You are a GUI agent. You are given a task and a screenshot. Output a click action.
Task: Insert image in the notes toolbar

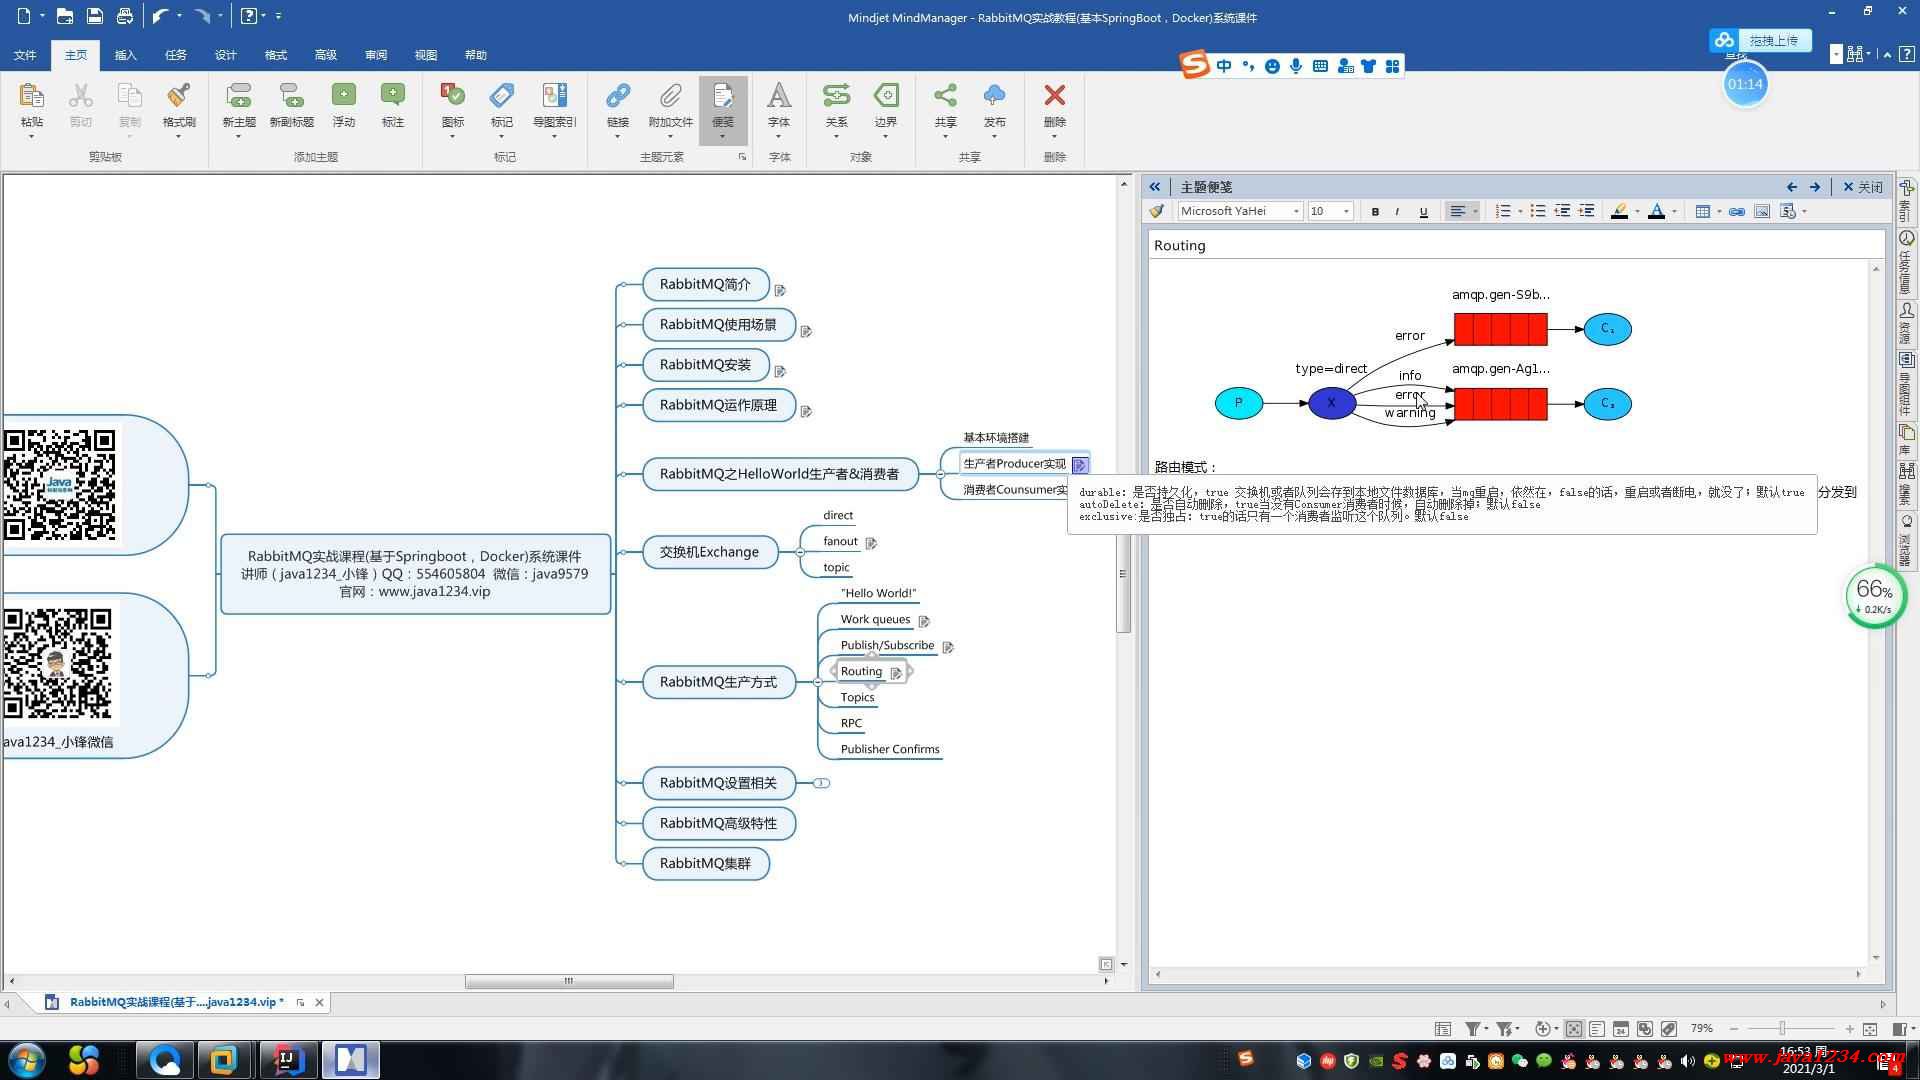pyautogui.click(x=1762, y=211)
